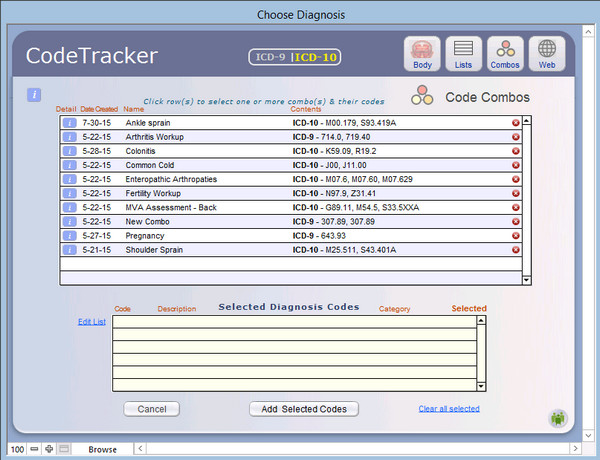Screen dimensions: 600x460
Task: Open detail info for Ankle sprain combo
Action: [x=69, y=123]
